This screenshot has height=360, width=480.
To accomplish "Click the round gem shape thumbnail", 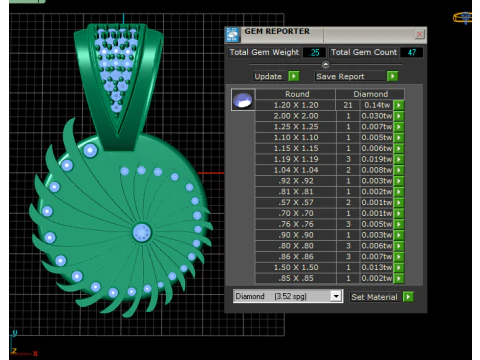I will coord(243,100).
